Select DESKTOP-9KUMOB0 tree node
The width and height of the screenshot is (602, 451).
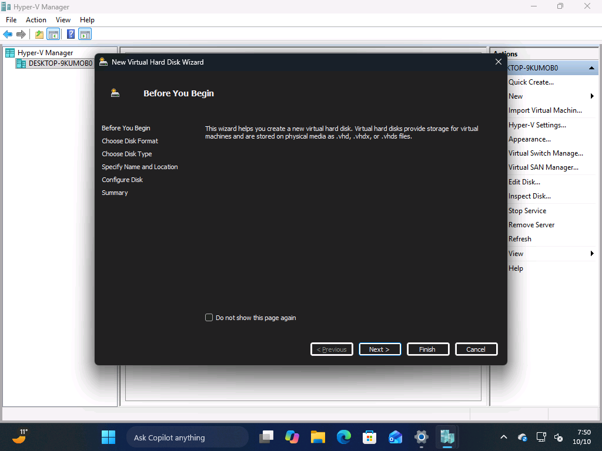click(61, 63)
